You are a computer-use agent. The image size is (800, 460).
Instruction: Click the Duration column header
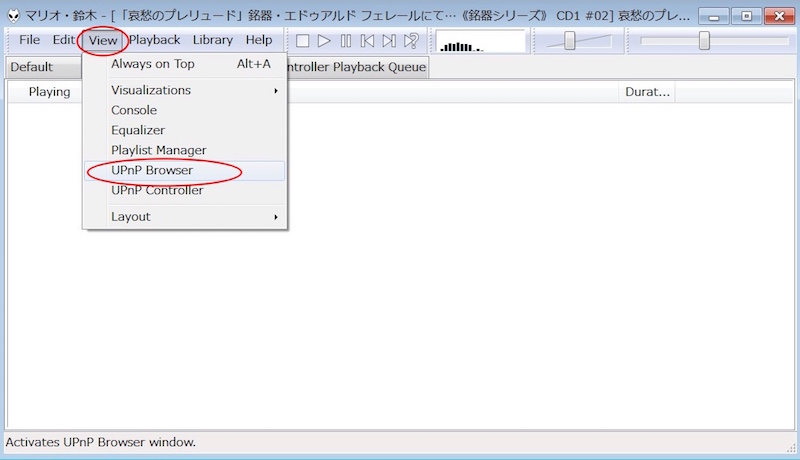coord(647,92)
